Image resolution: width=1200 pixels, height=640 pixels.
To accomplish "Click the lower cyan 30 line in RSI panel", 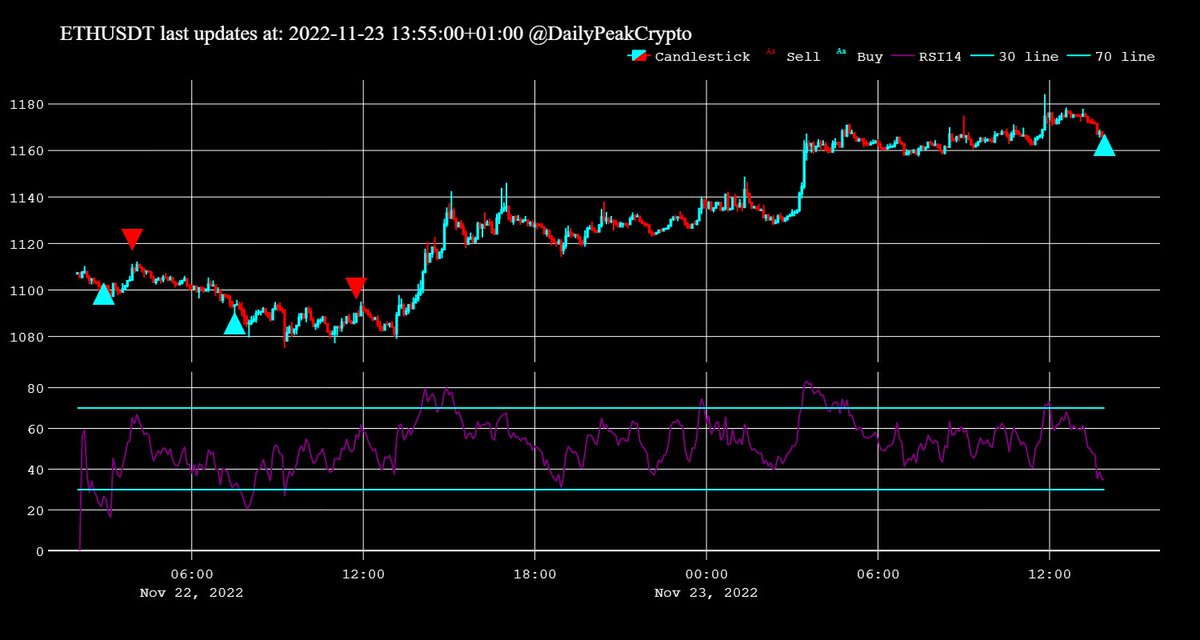I will (591, 490).
